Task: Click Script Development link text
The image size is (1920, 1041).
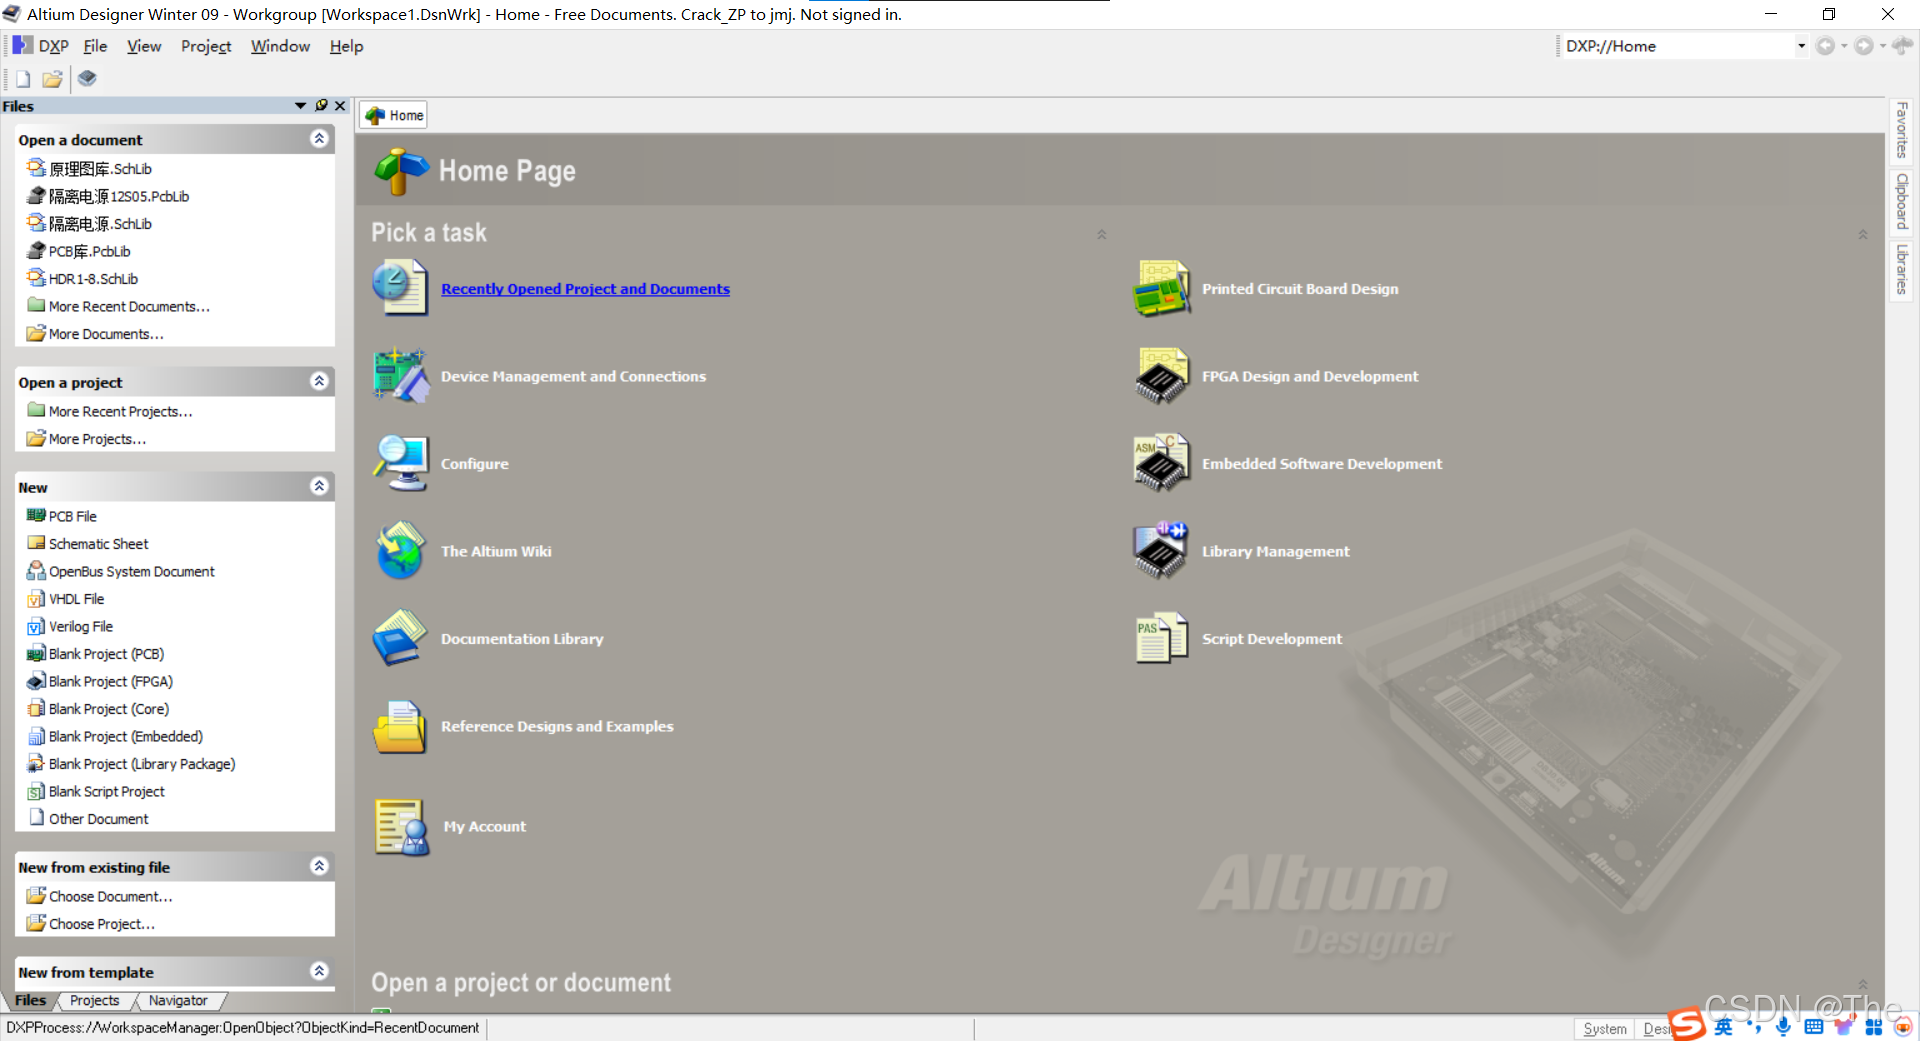Action: 1272,638
